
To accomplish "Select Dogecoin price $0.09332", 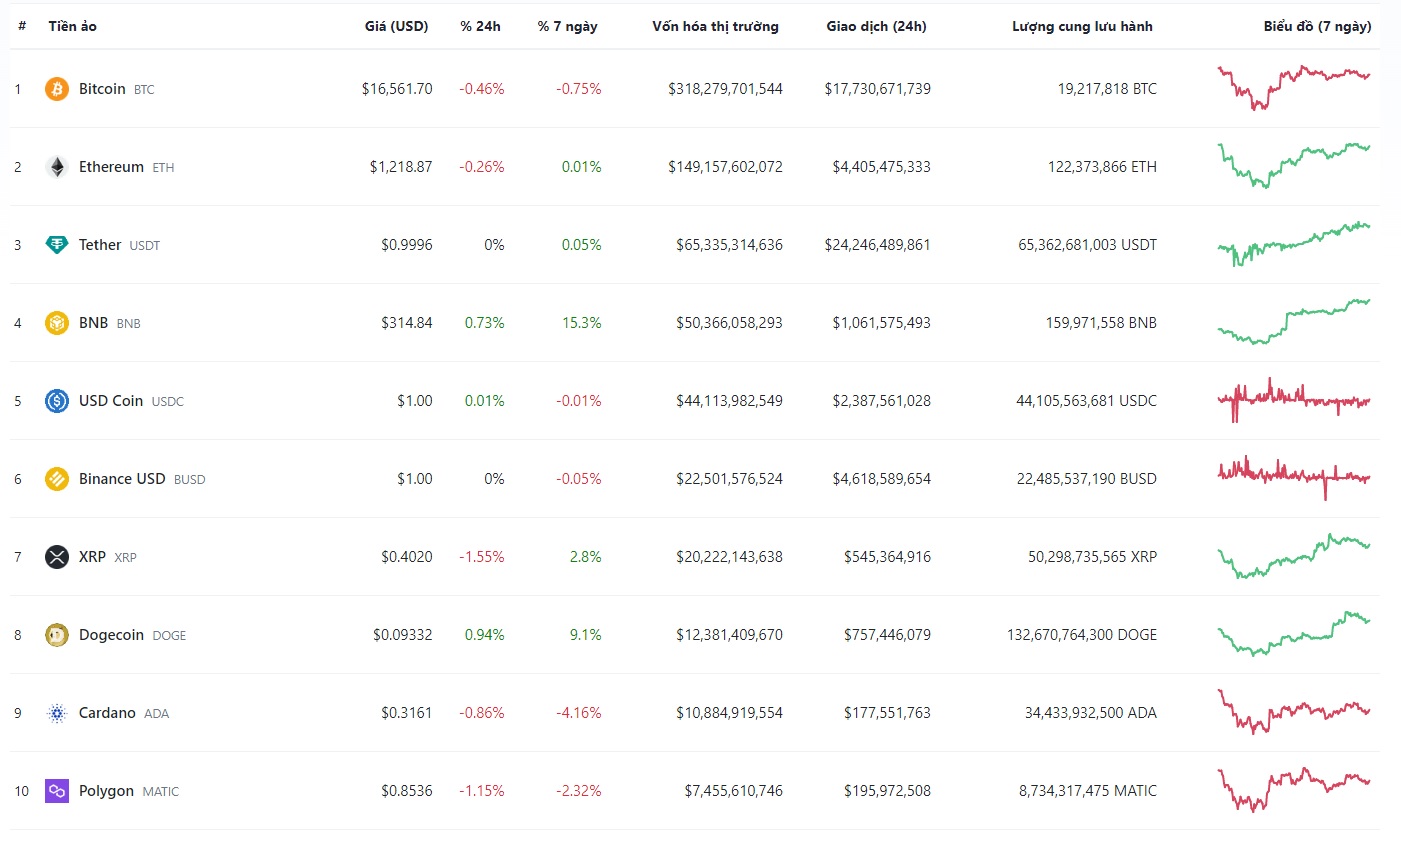I will tap(403, 635).
